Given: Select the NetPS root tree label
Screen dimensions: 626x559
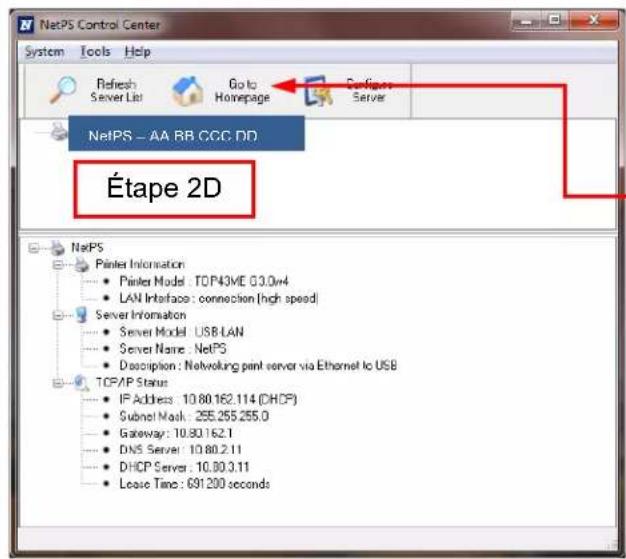Looking at the screenshot, I should pyautogui.click(x=87, y=248).
